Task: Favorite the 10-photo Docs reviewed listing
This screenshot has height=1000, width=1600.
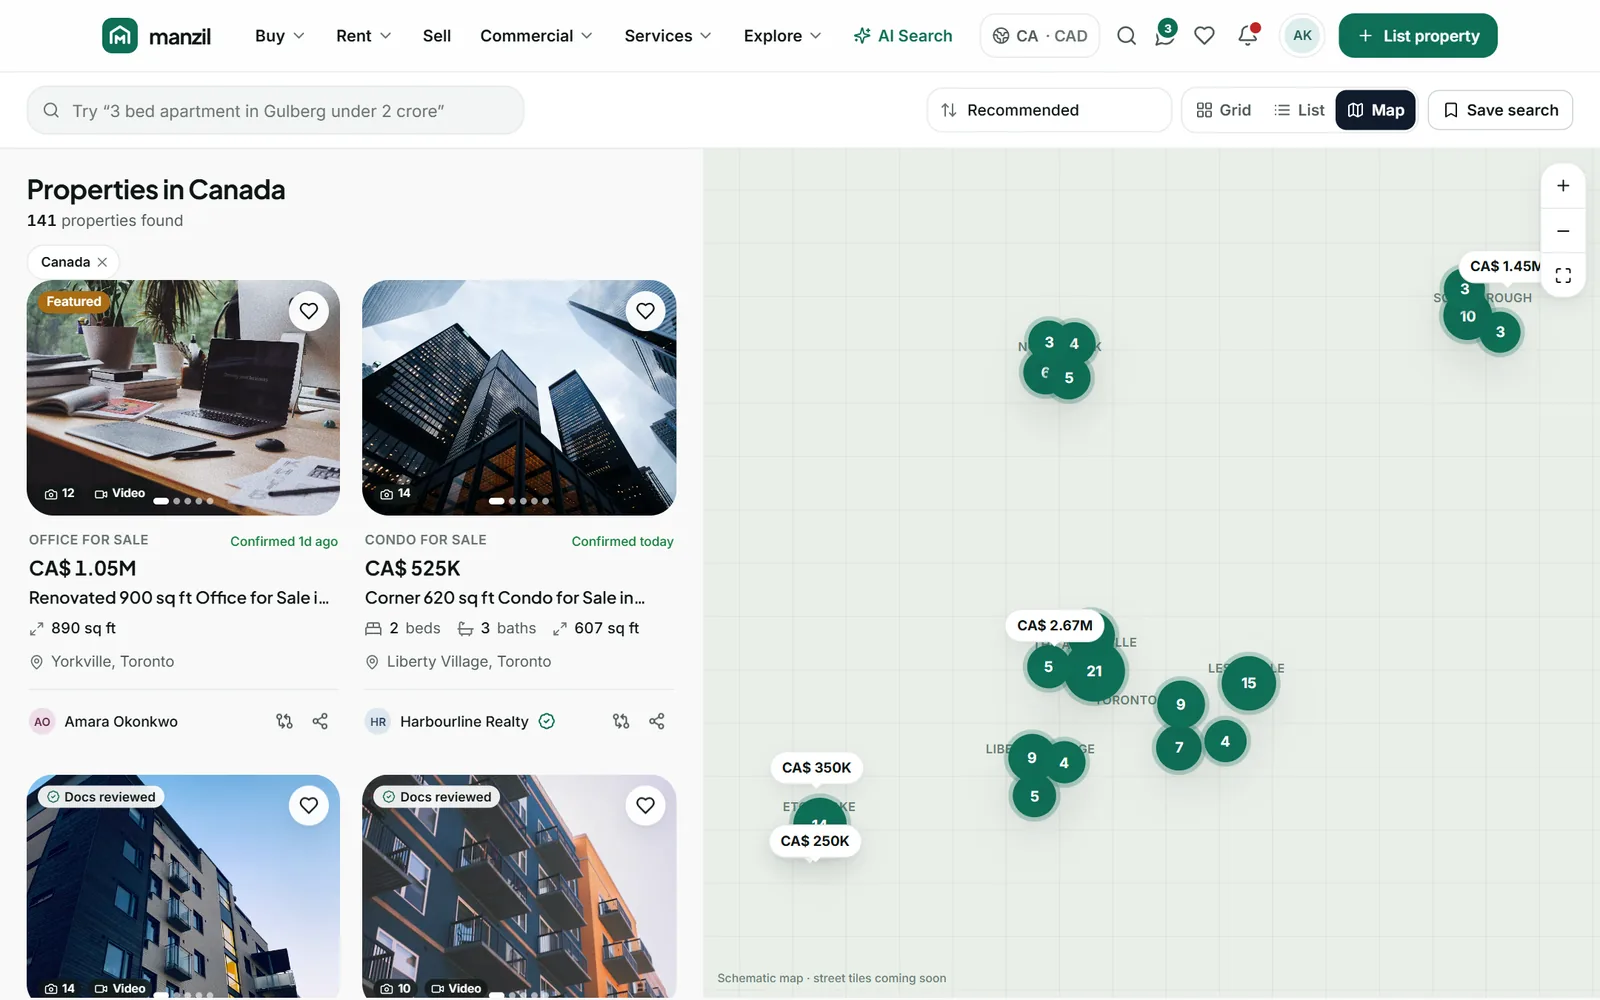Action: 646,805
